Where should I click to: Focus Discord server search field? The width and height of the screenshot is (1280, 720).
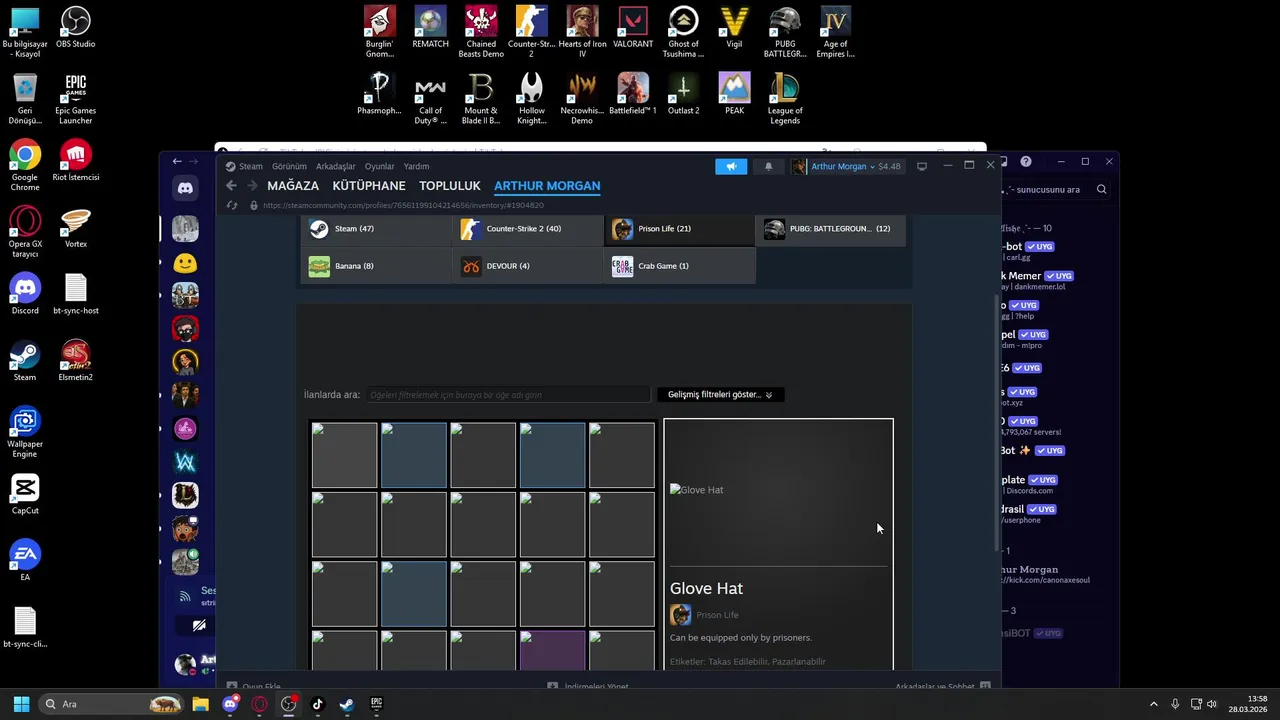(x=1056, y=189)
